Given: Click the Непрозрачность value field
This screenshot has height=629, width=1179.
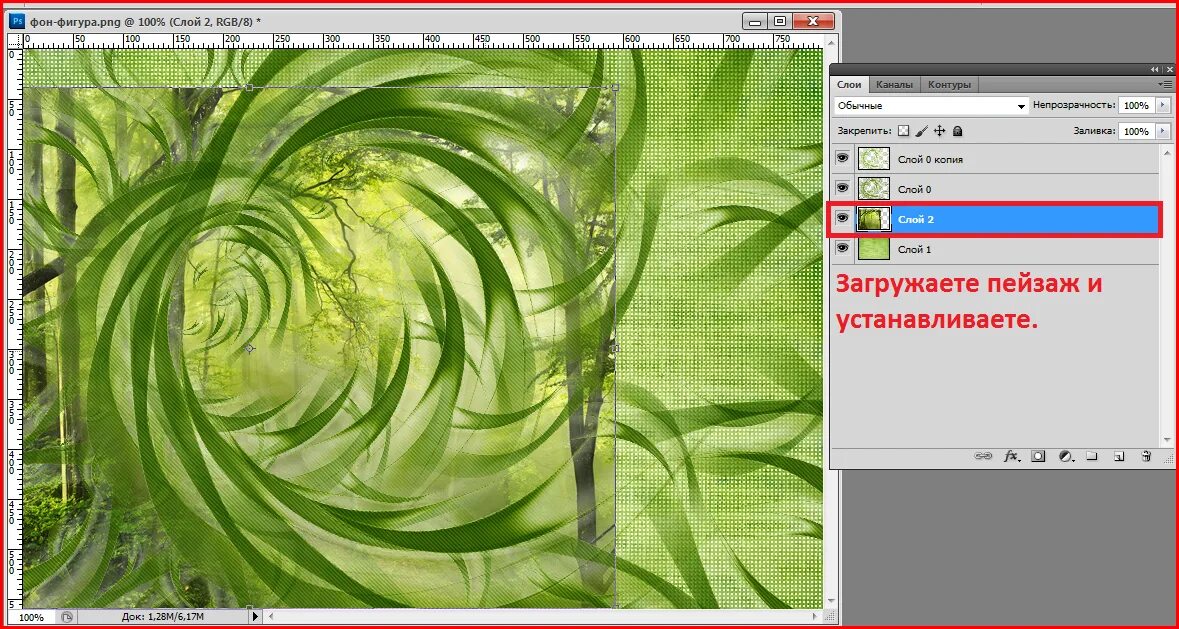Looking at the screenshot, I should pyautogui.click(x=1136, y=105).
